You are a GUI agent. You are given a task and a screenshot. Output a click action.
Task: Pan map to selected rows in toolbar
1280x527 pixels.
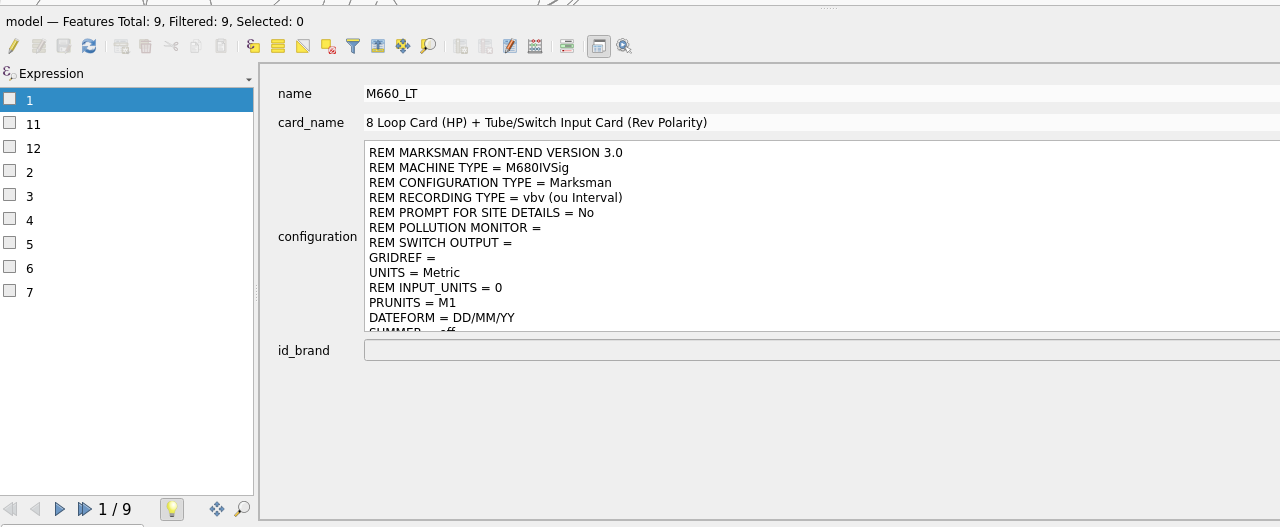[403, 46]
